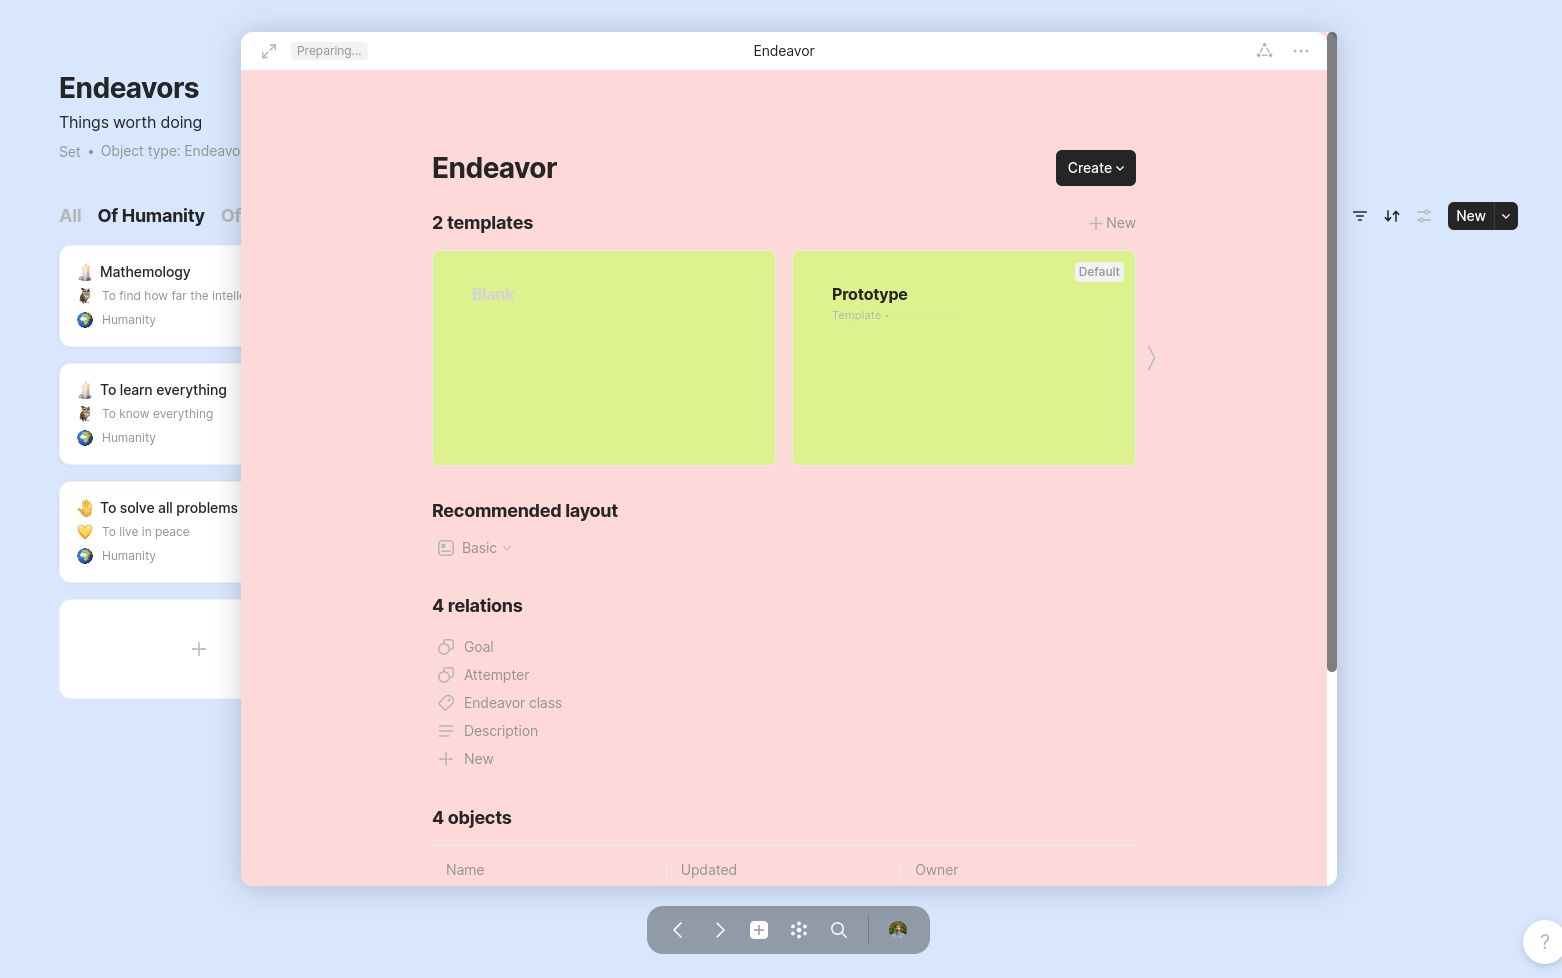Open the Prototype template card
The width and height of the screenshot is (1562, 978).
(963, 357)
